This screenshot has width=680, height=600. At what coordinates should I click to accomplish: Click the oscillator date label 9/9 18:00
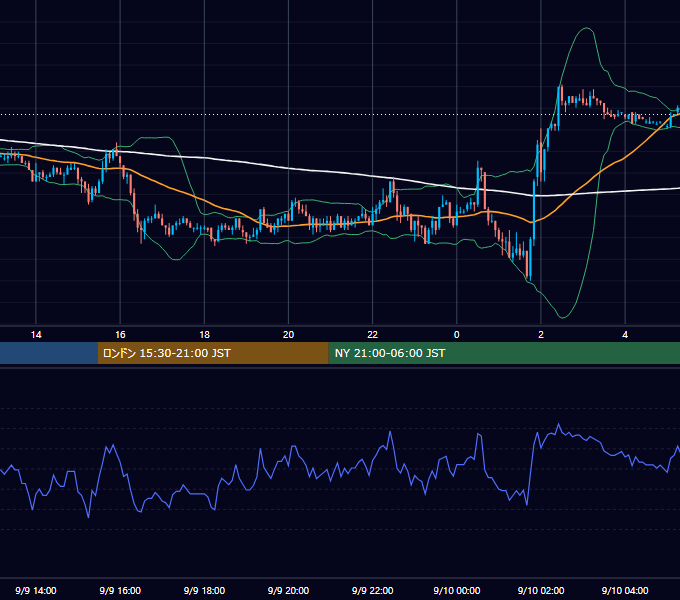pyautogui.click(x=204, y=590)
